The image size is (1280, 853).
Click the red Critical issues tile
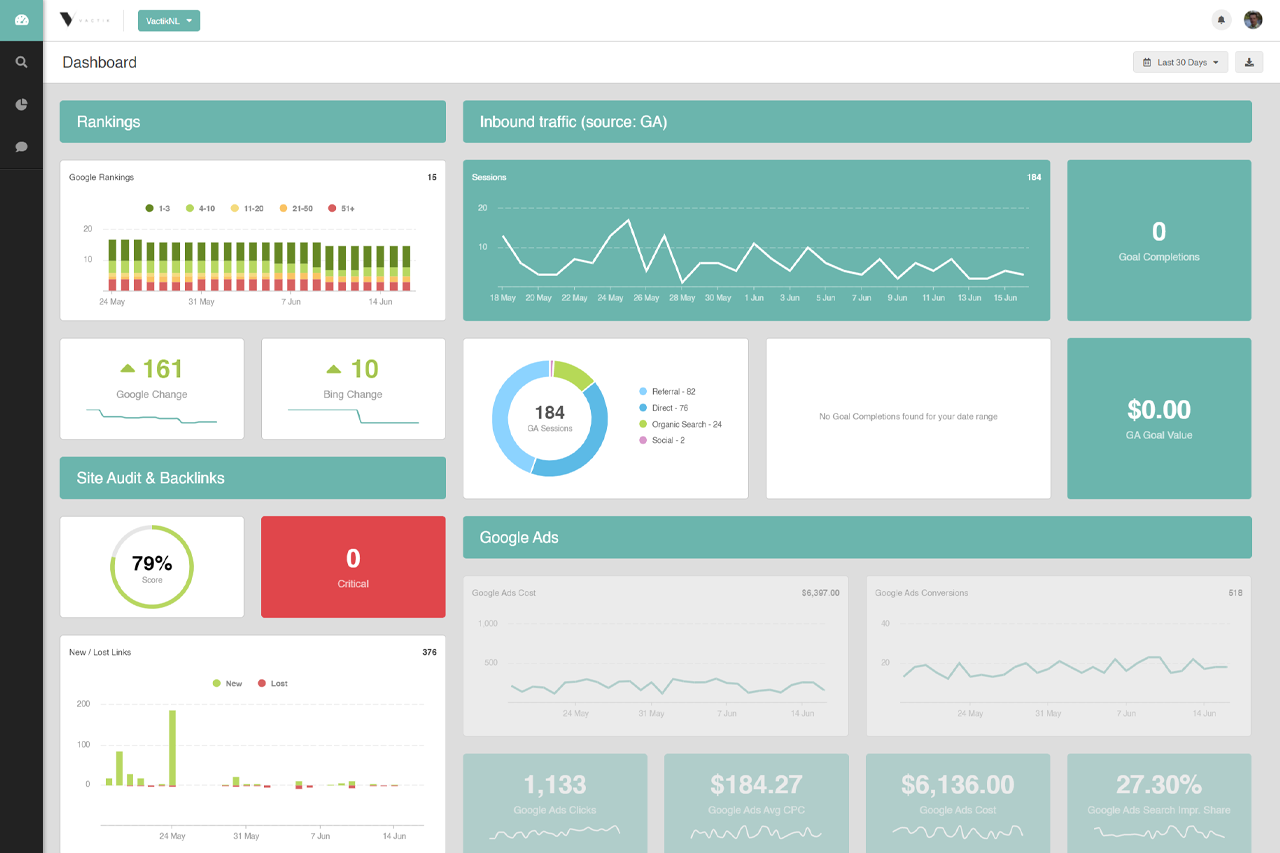353,567
